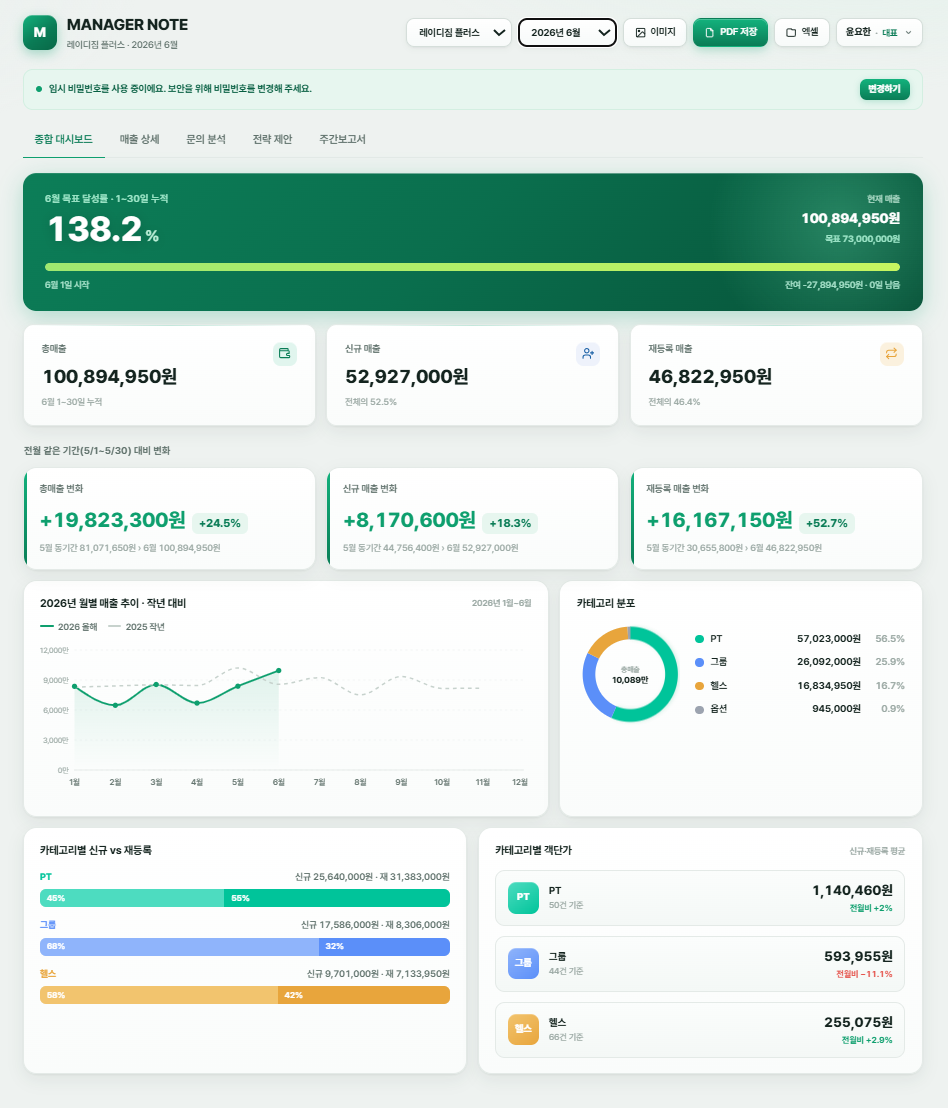Click the repeat icon on 재등록 매출 card

coord(891,353)
